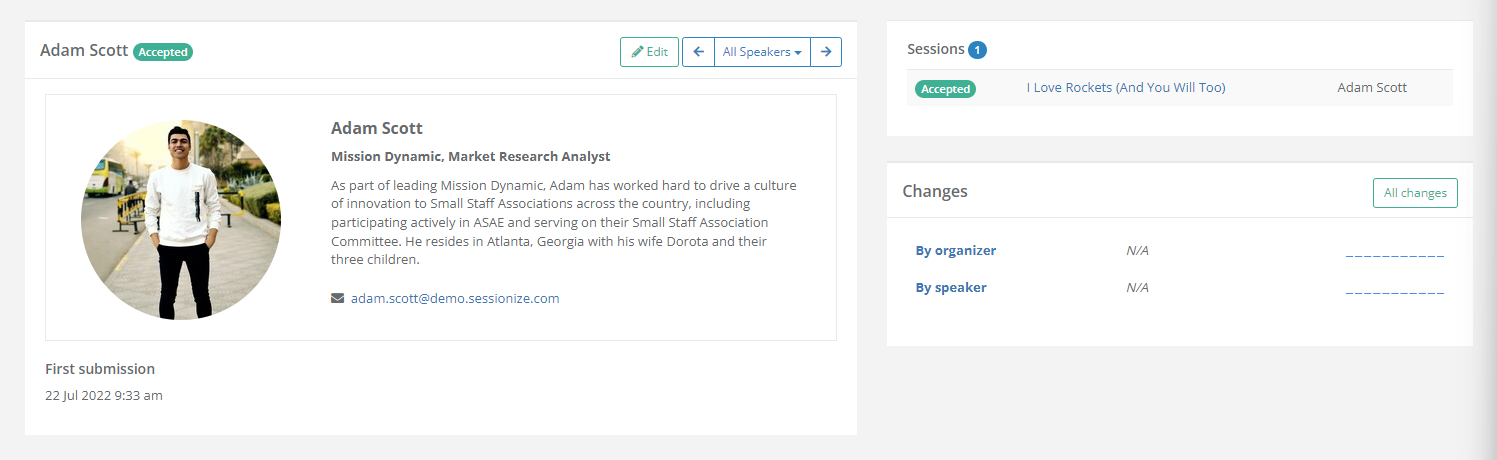
Task: Select the By organizer changes link
Action: [x=955, y=251]
